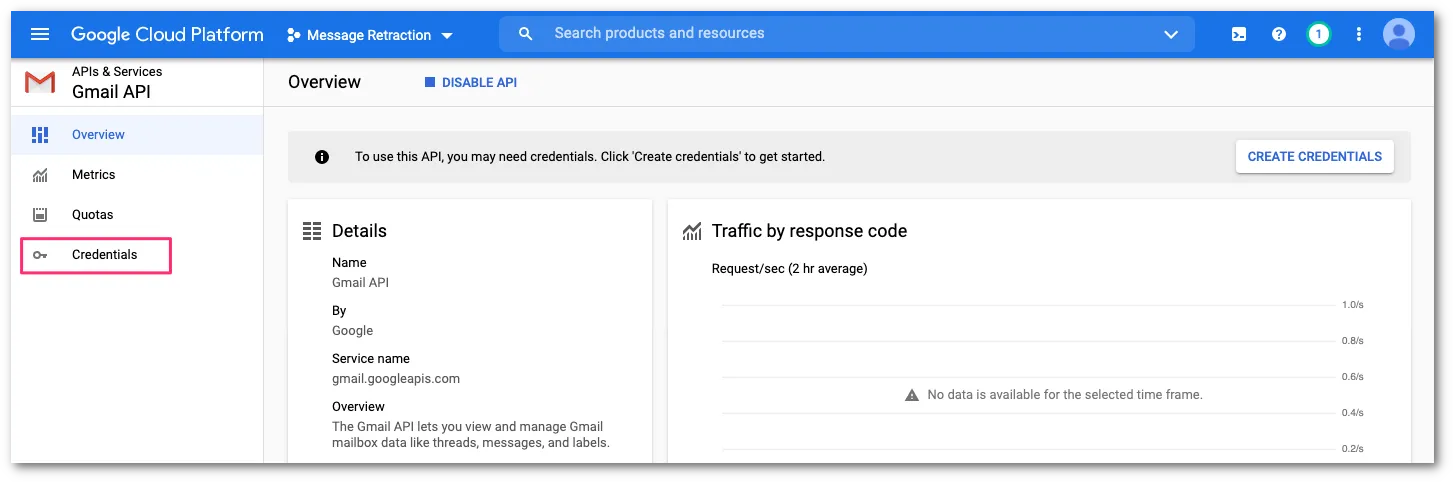Open the help question mark icon
This screenshot has width=1453, height=482.
coord(1278,34)
